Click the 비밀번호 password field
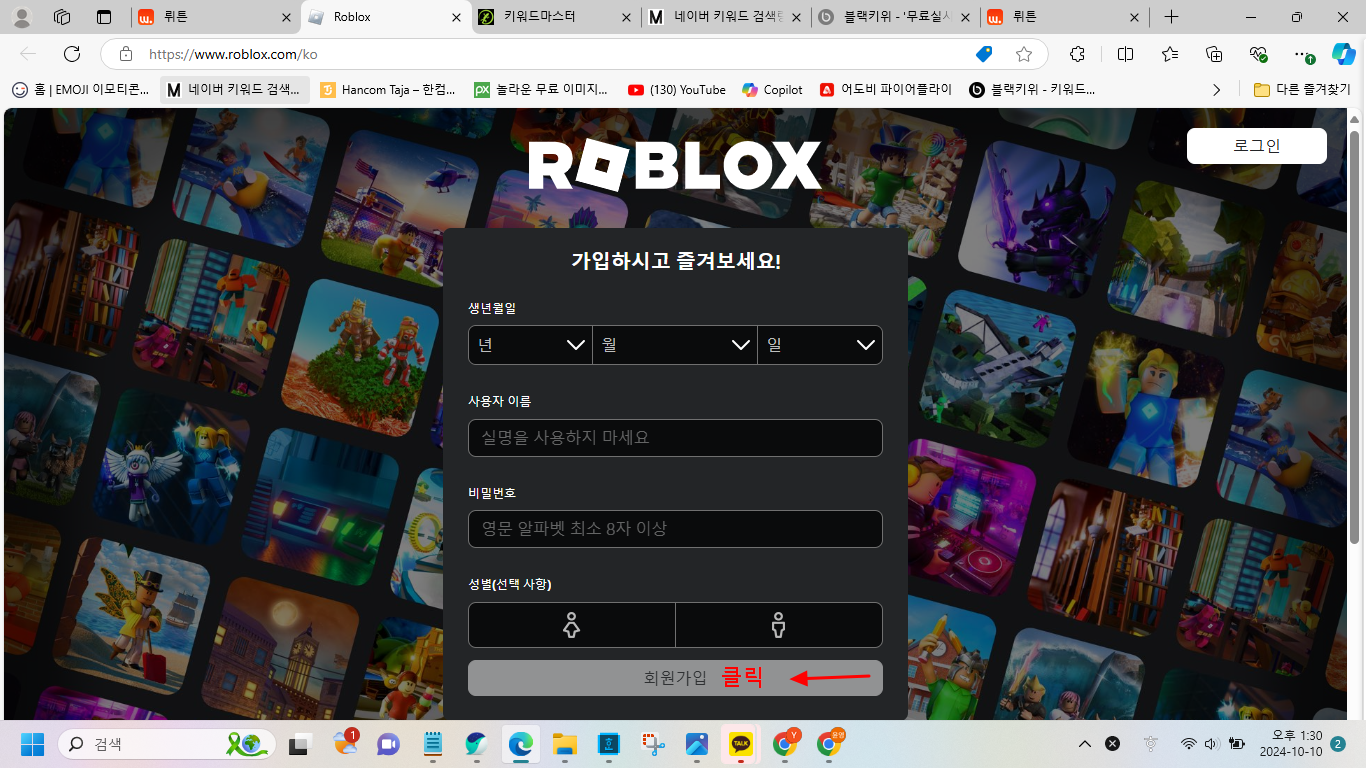The image size is (1366, 768). pos(675,529)
